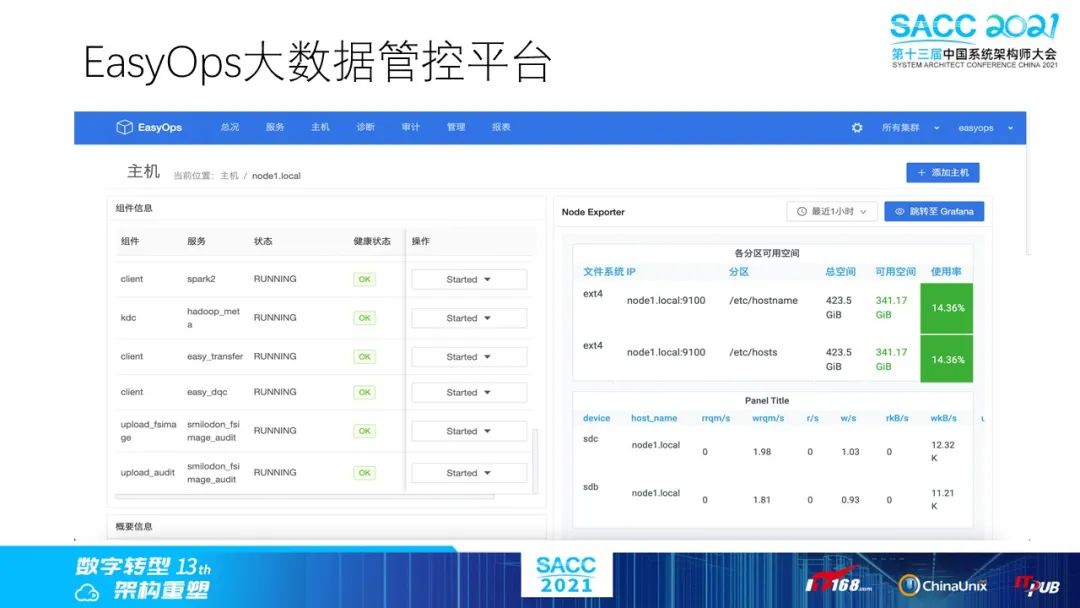Image resolution: width=1080 pixels, height=608 pixels.
Task: Open Started dropdown for spark2 row
Action: click(469, 280)
